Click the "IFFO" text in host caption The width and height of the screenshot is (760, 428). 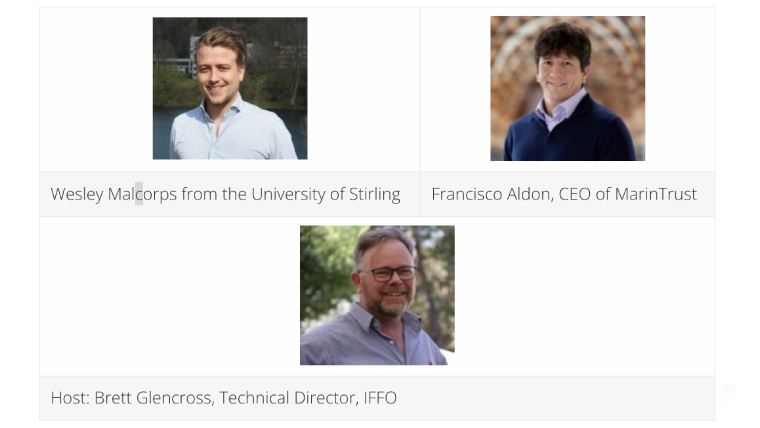(380, 398)
